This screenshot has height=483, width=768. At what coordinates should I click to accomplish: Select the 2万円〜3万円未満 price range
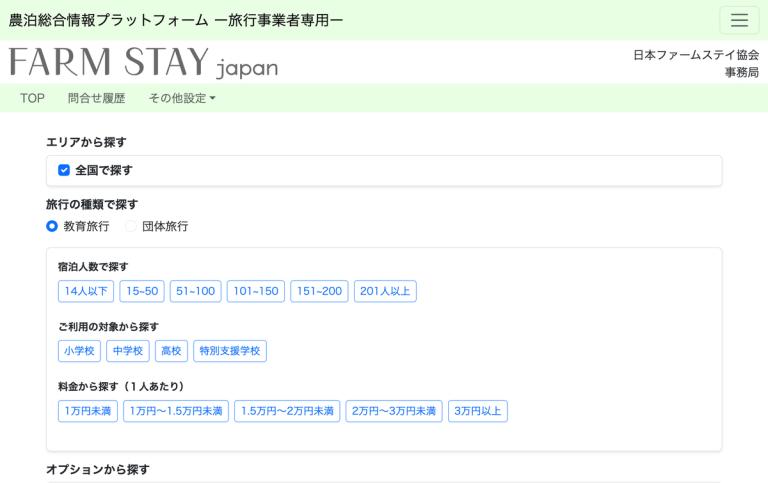coord(393,411)
